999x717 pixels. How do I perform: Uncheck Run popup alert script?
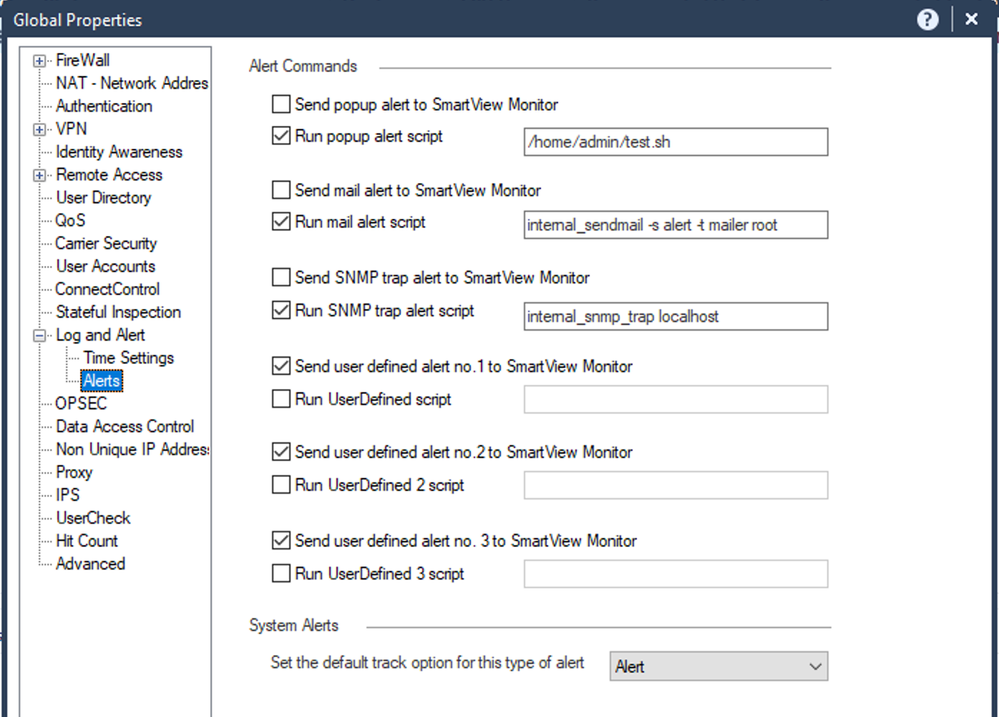pyautogui.click(x=281, y=136)
